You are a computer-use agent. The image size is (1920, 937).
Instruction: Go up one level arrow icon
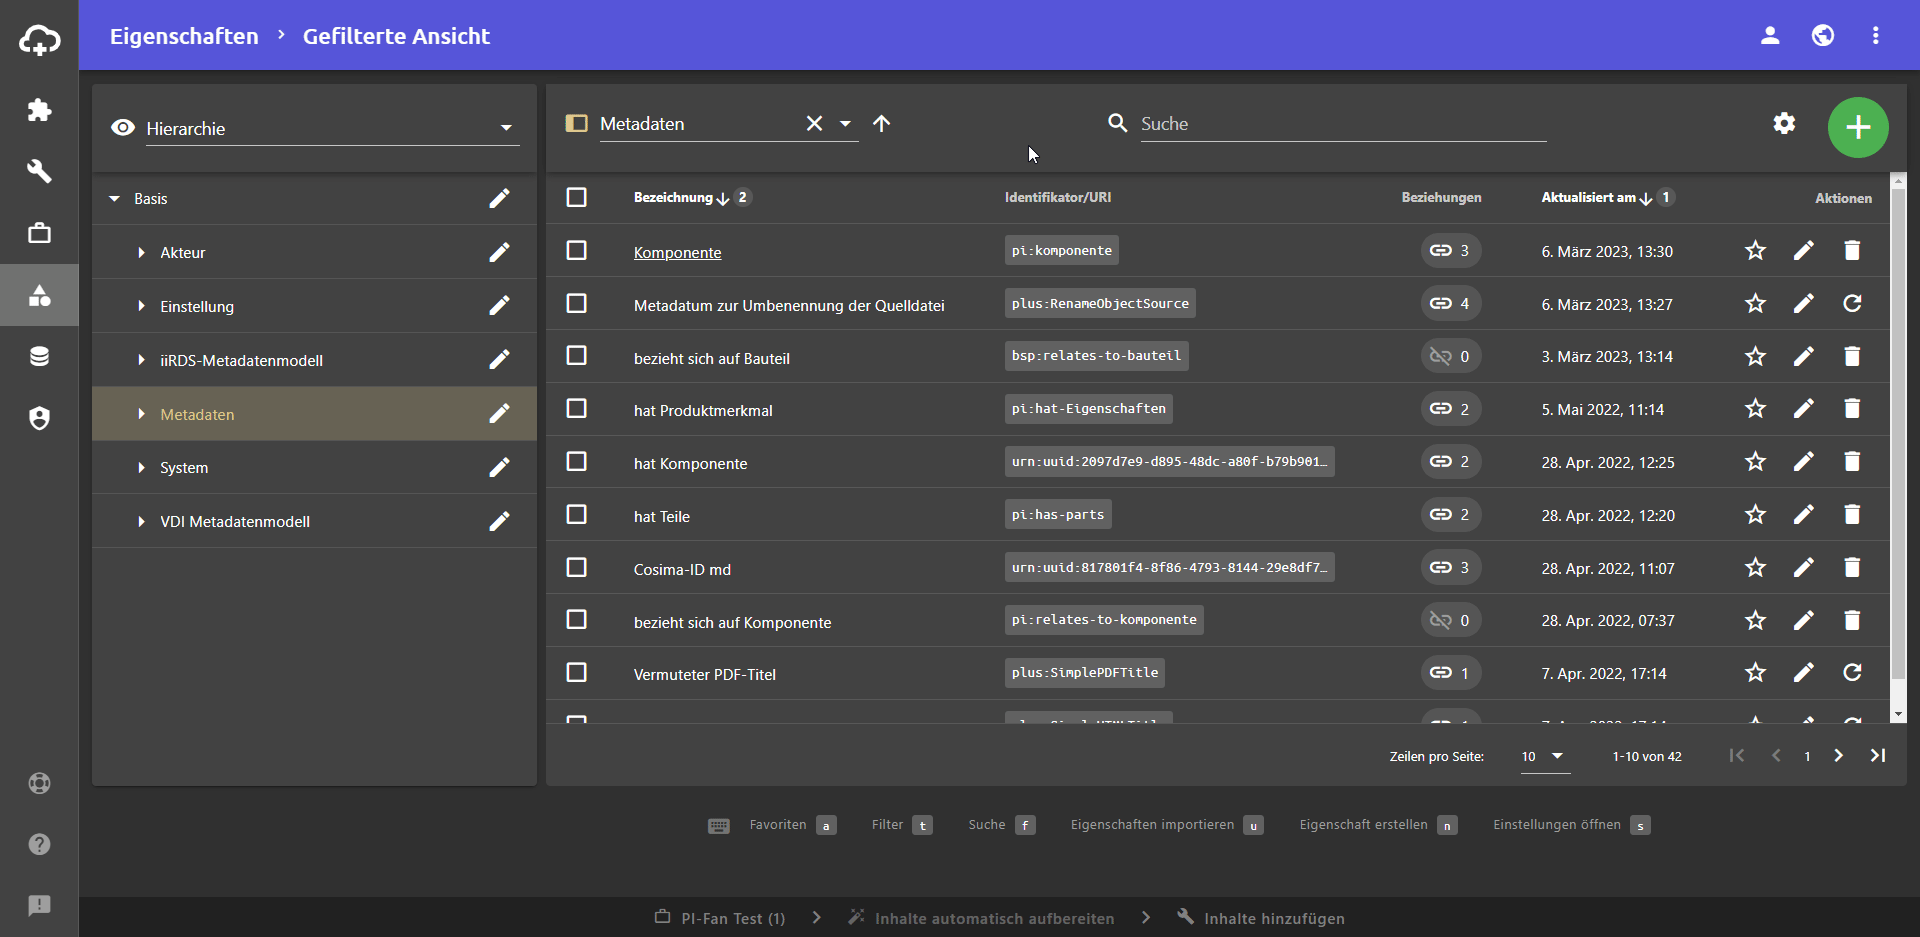(x=881, y=123)
